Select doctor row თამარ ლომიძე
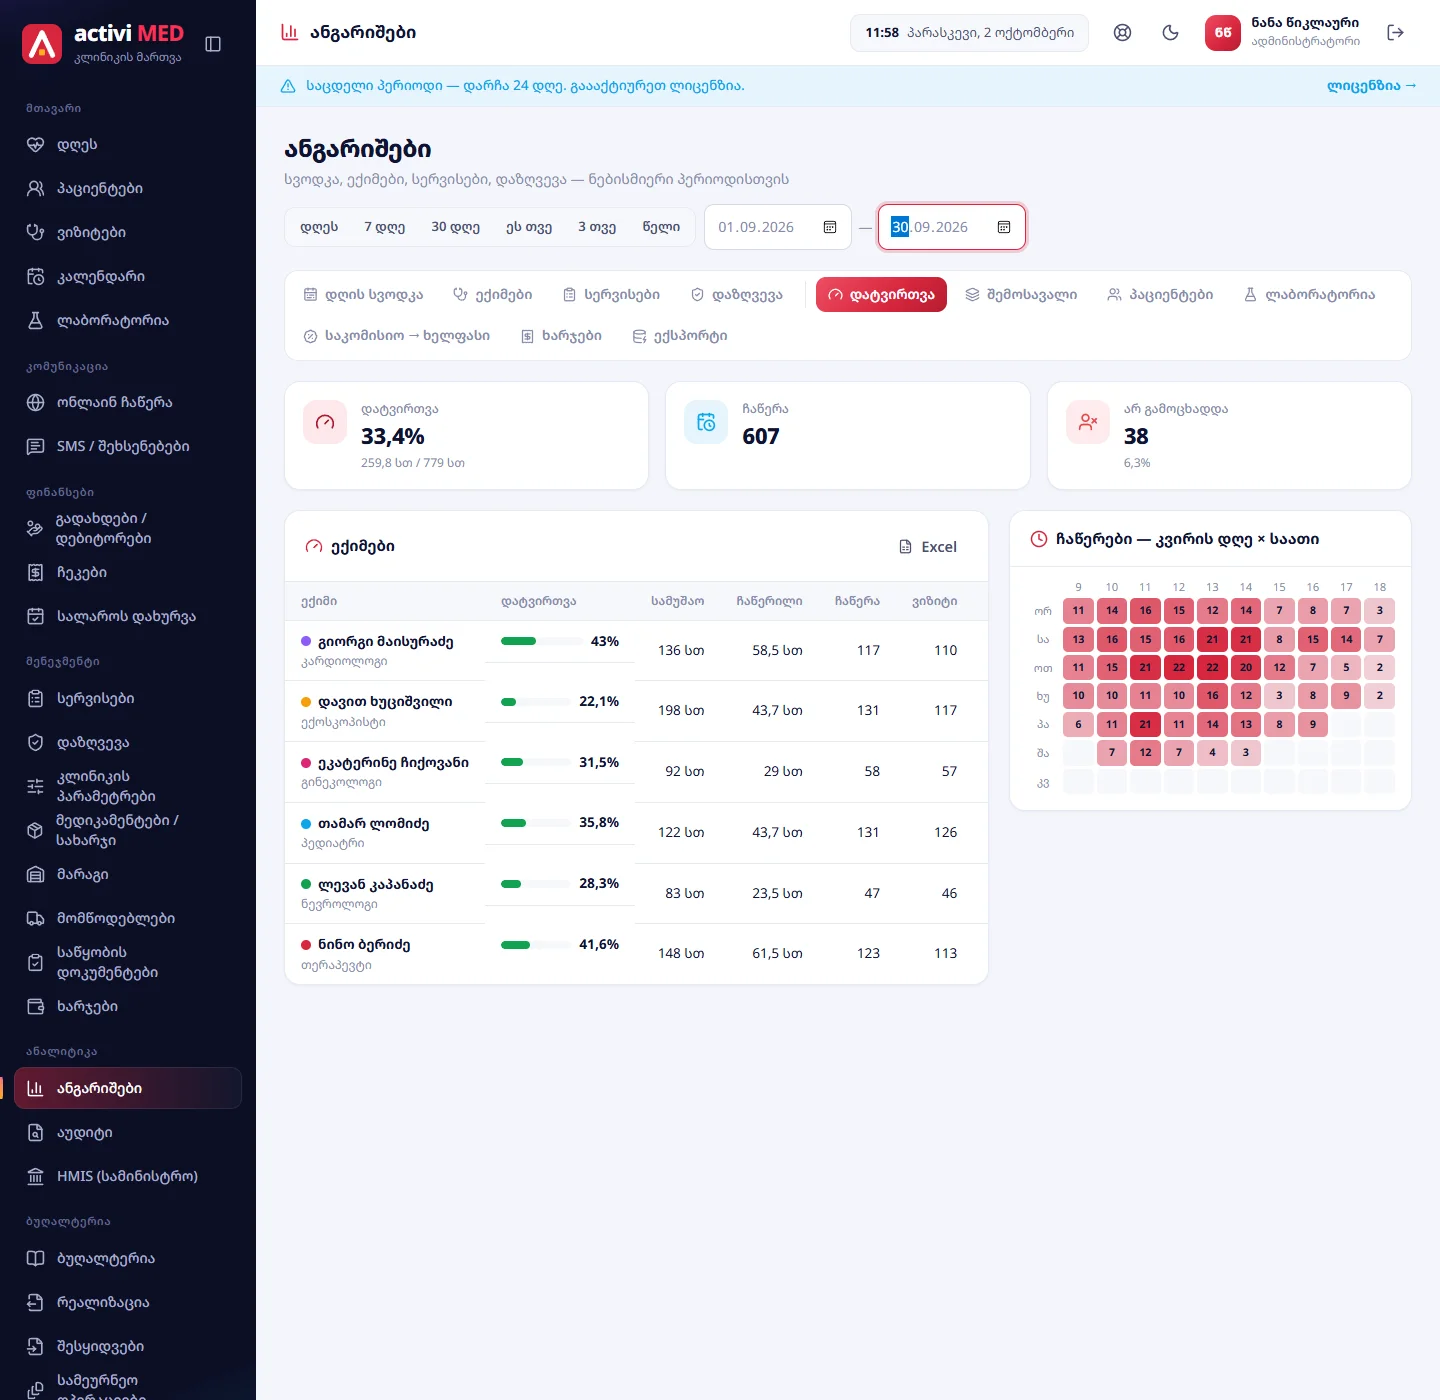 (636, 833)
